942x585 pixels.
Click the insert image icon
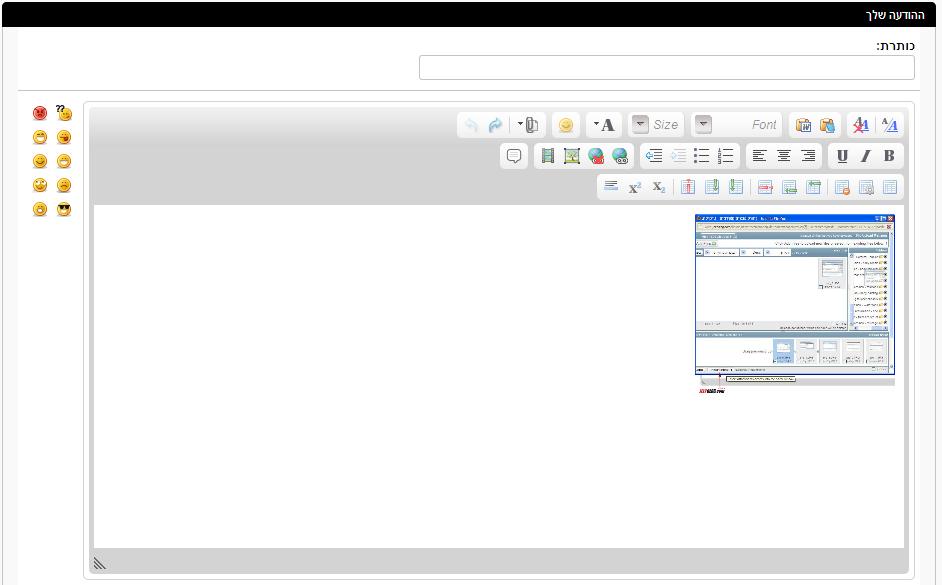click(571, 156)
